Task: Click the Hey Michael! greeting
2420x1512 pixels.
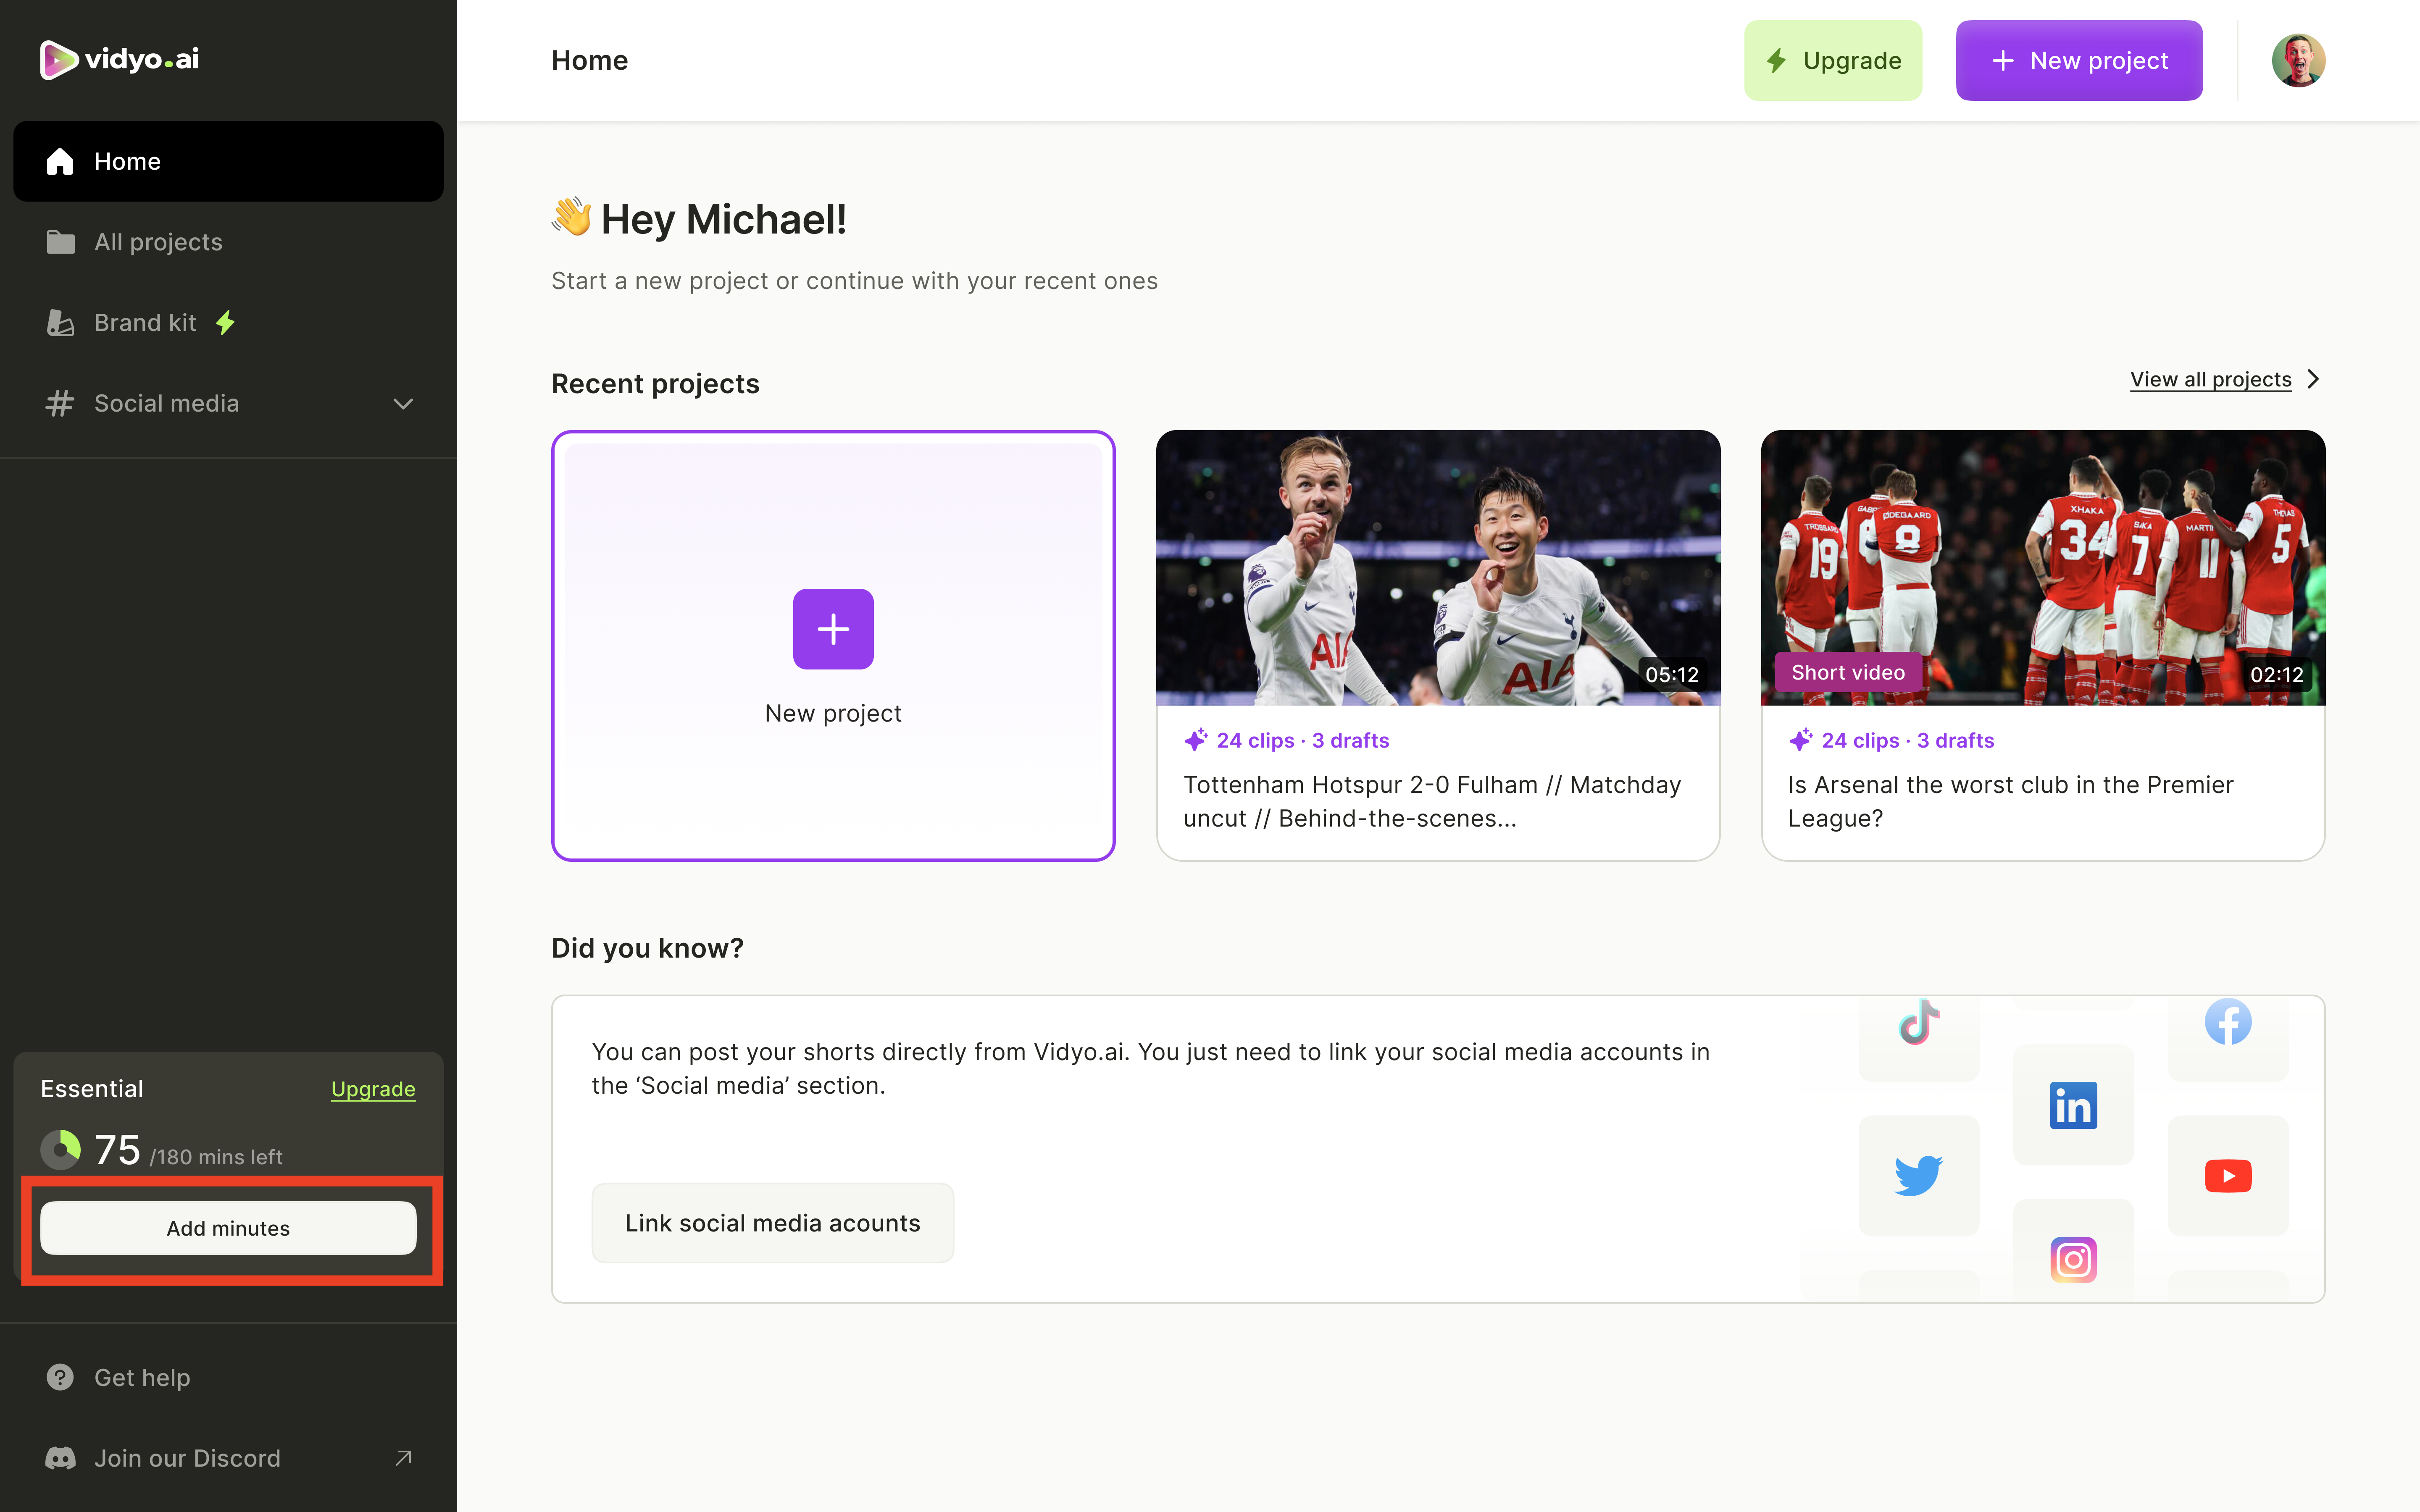Action: click(x=723, y=219)
